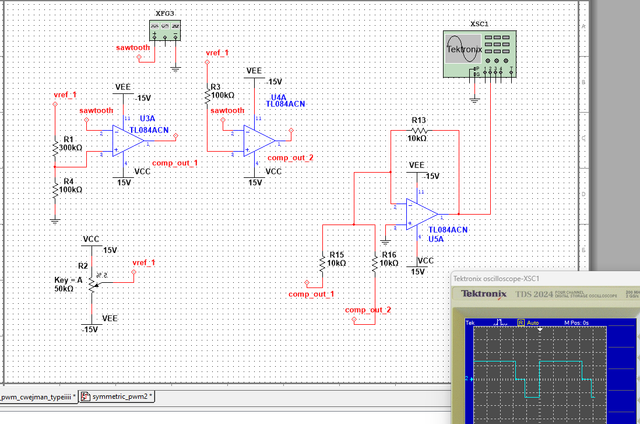Viewport: 640px width, 424px height.
Task: Click the sawtooth label at U4A's input
Action: coord(227,110)
